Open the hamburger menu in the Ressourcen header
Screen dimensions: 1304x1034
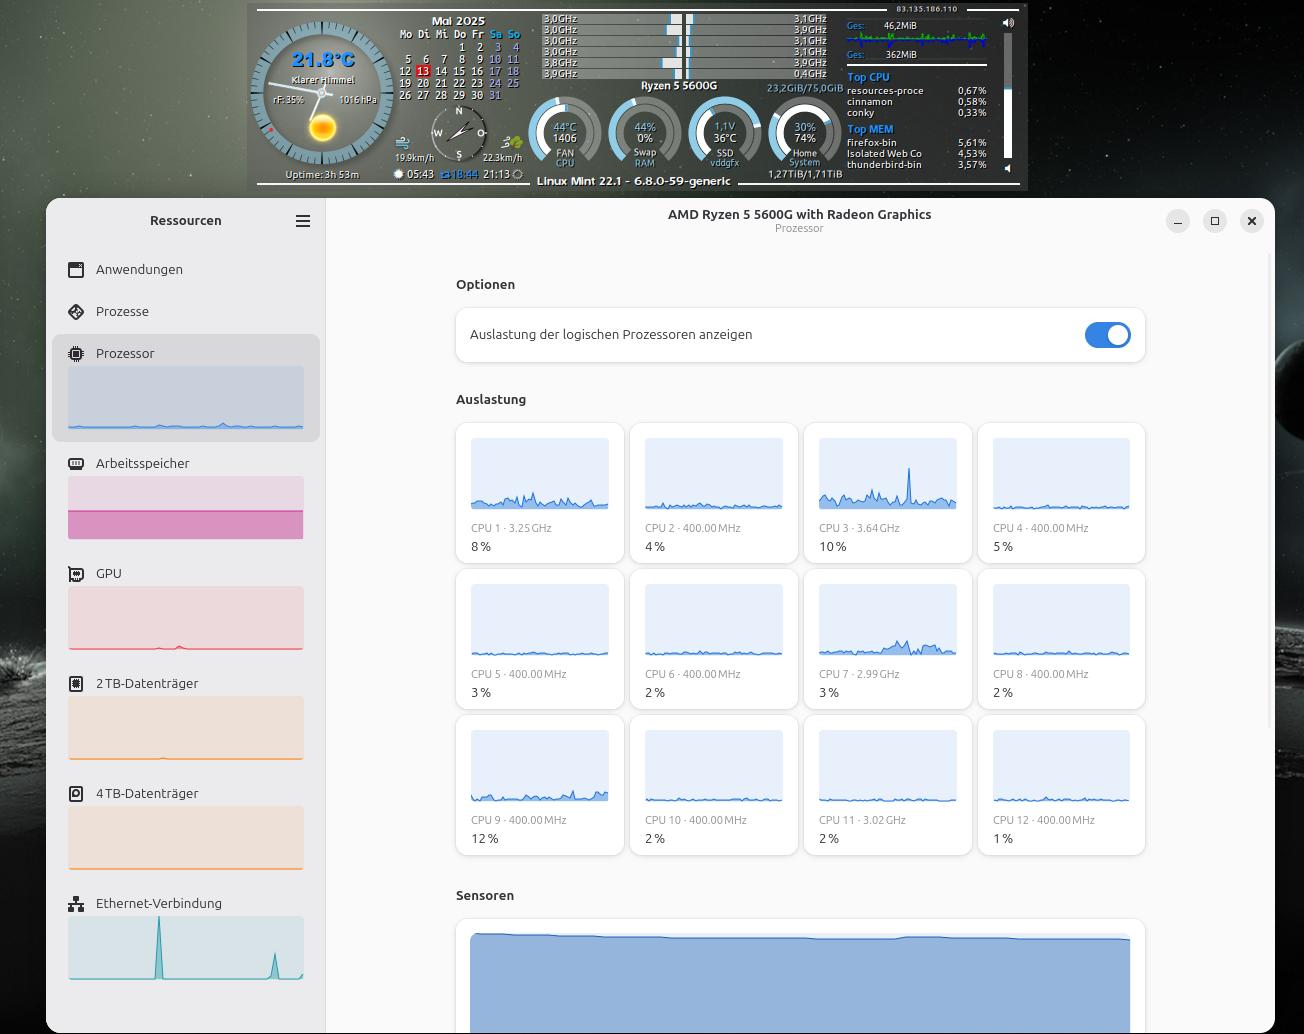[303, 221]
